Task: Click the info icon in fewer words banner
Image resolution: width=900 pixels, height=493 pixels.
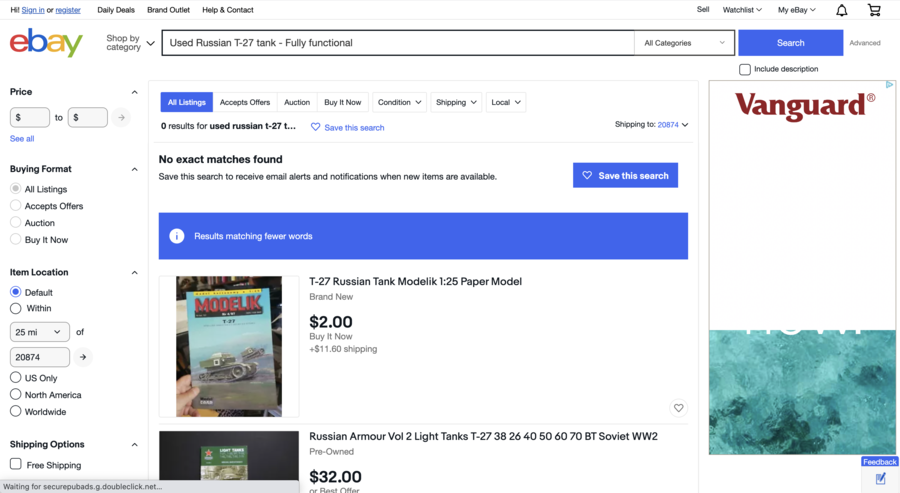Action: 177,236
